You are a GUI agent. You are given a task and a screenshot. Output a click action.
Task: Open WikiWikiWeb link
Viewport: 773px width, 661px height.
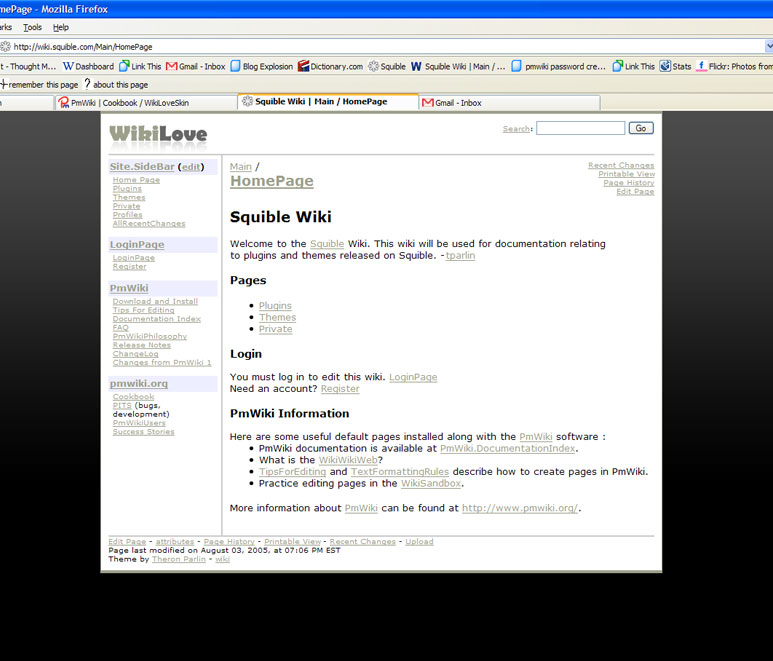(x=348, y=460)
